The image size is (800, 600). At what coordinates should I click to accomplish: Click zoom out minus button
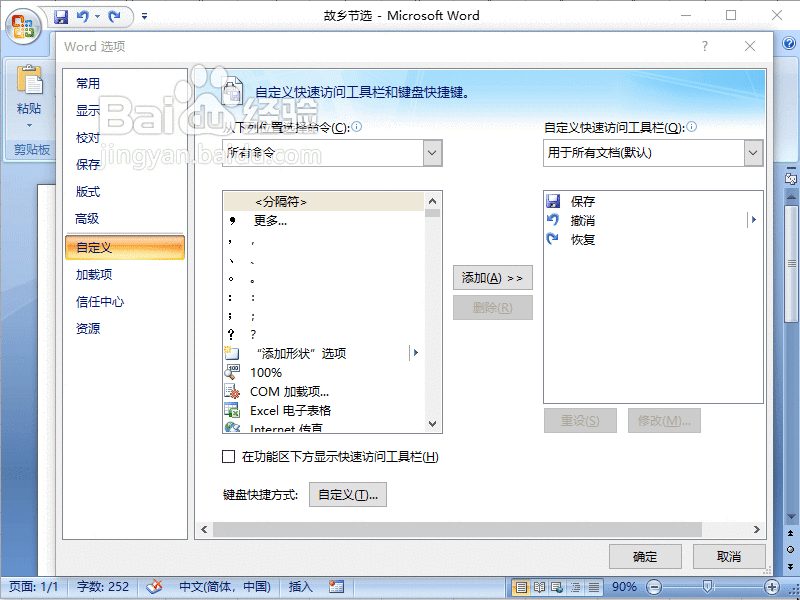click(x=654, y=587)
